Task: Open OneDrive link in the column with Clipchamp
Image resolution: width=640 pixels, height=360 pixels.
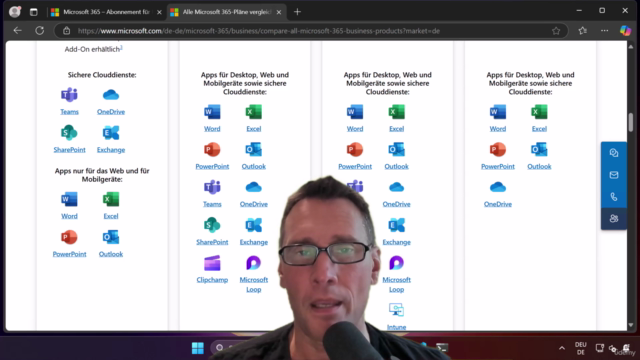Action: click(x=253, y=204)
